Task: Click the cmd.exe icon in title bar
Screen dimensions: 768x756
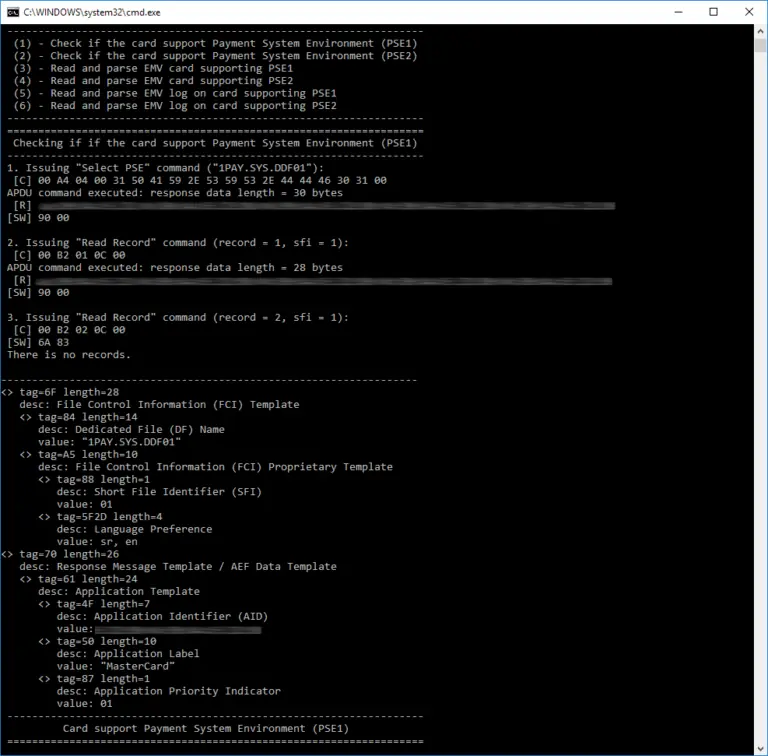Action: [x=13, y=12]
